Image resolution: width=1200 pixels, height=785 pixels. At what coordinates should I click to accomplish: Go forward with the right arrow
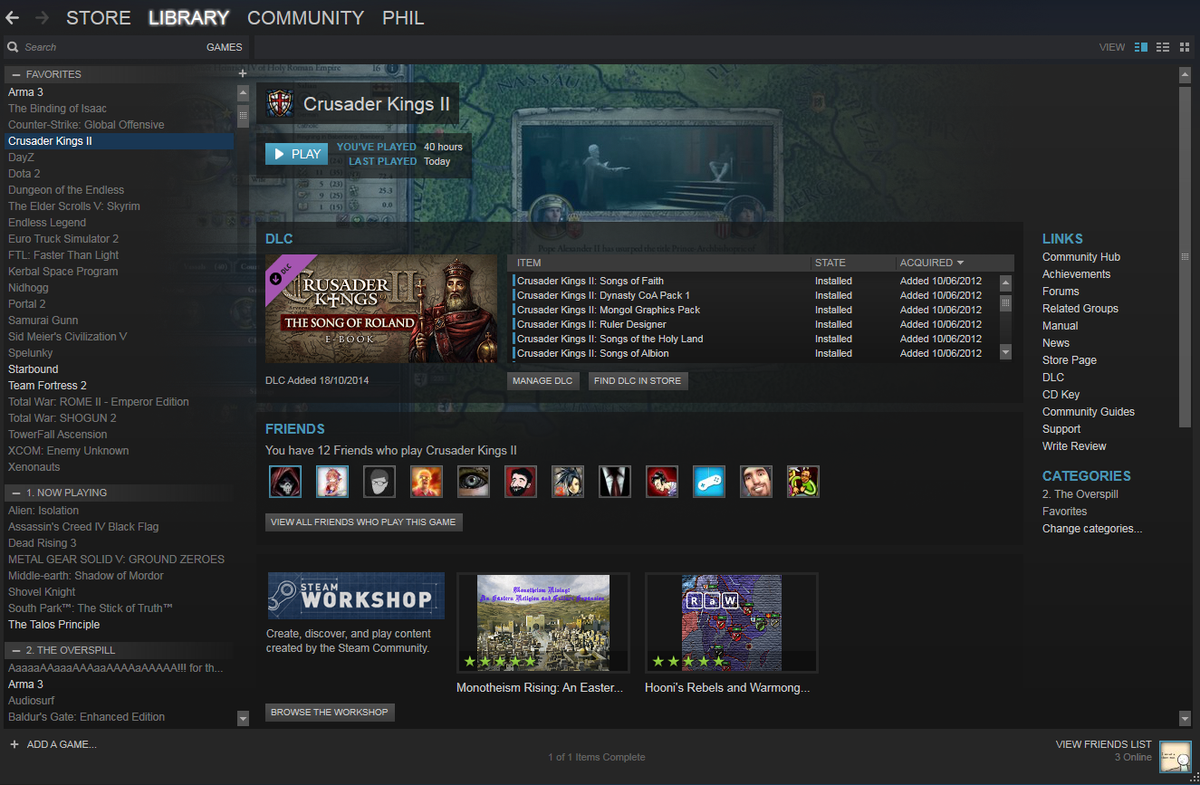point(42,18)
